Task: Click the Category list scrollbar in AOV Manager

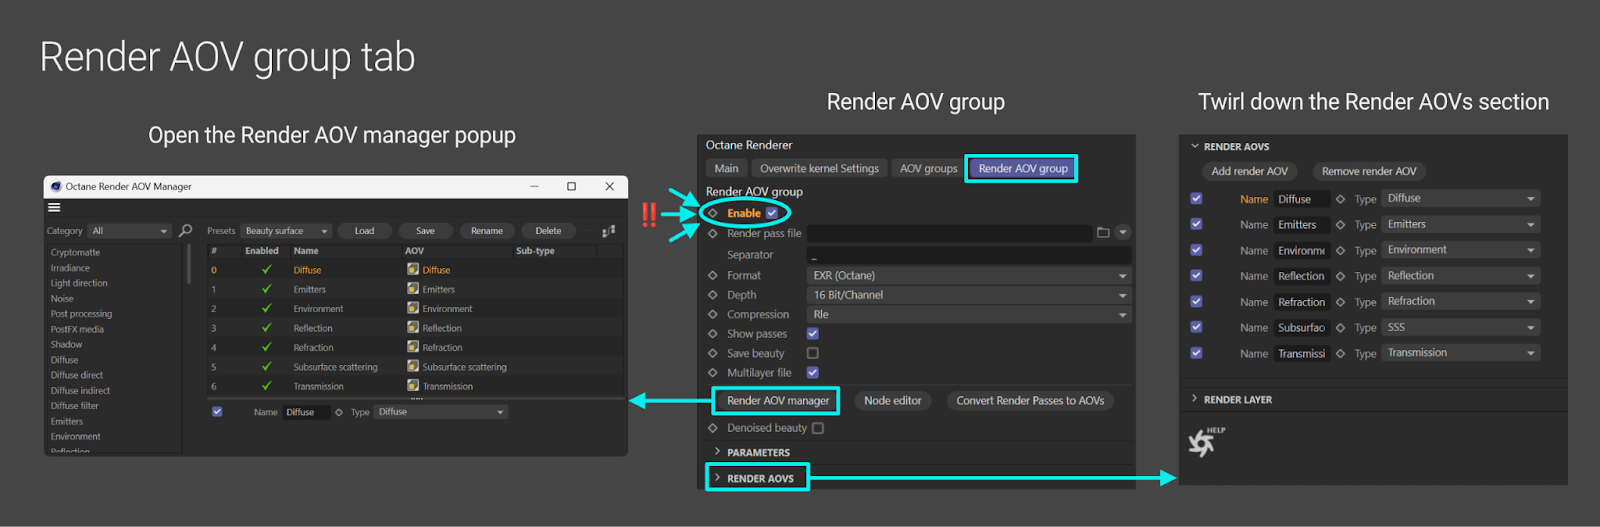Action: pyautogui.click(x=188, y=265)
